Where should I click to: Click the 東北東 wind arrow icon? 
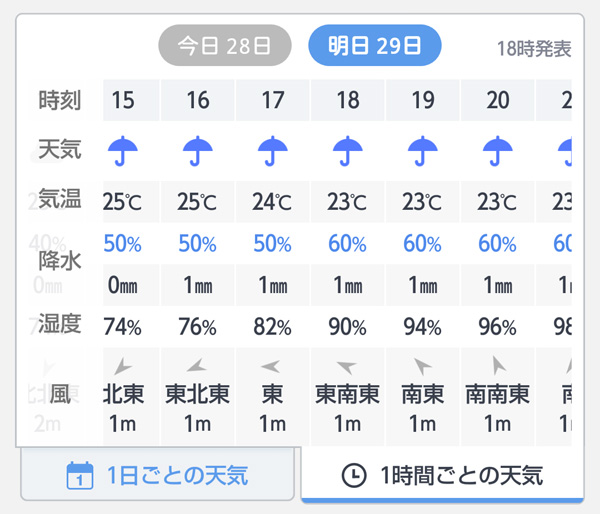[x=198, y=366]
